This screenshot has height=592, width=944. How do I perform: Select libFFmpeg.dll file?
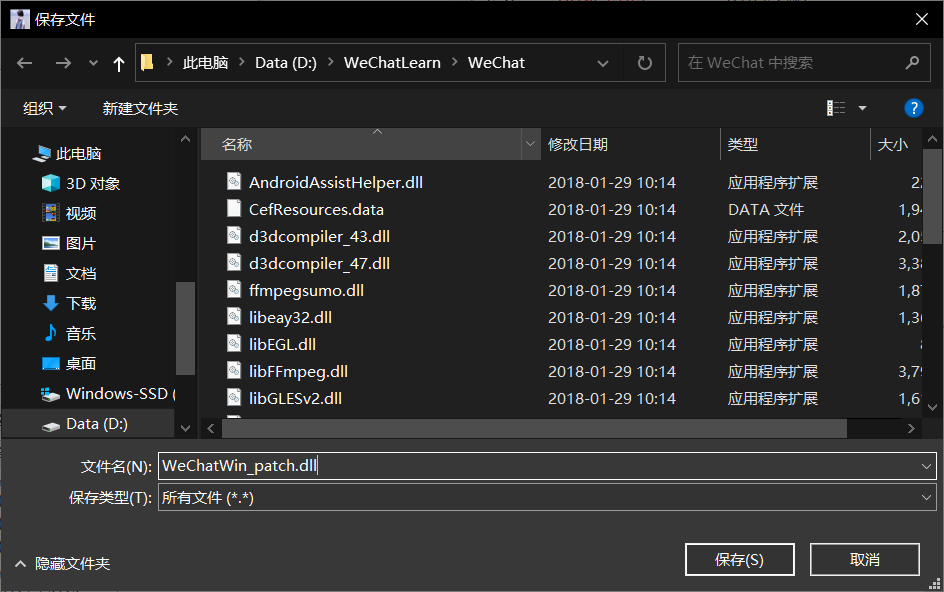pos(299,372)
